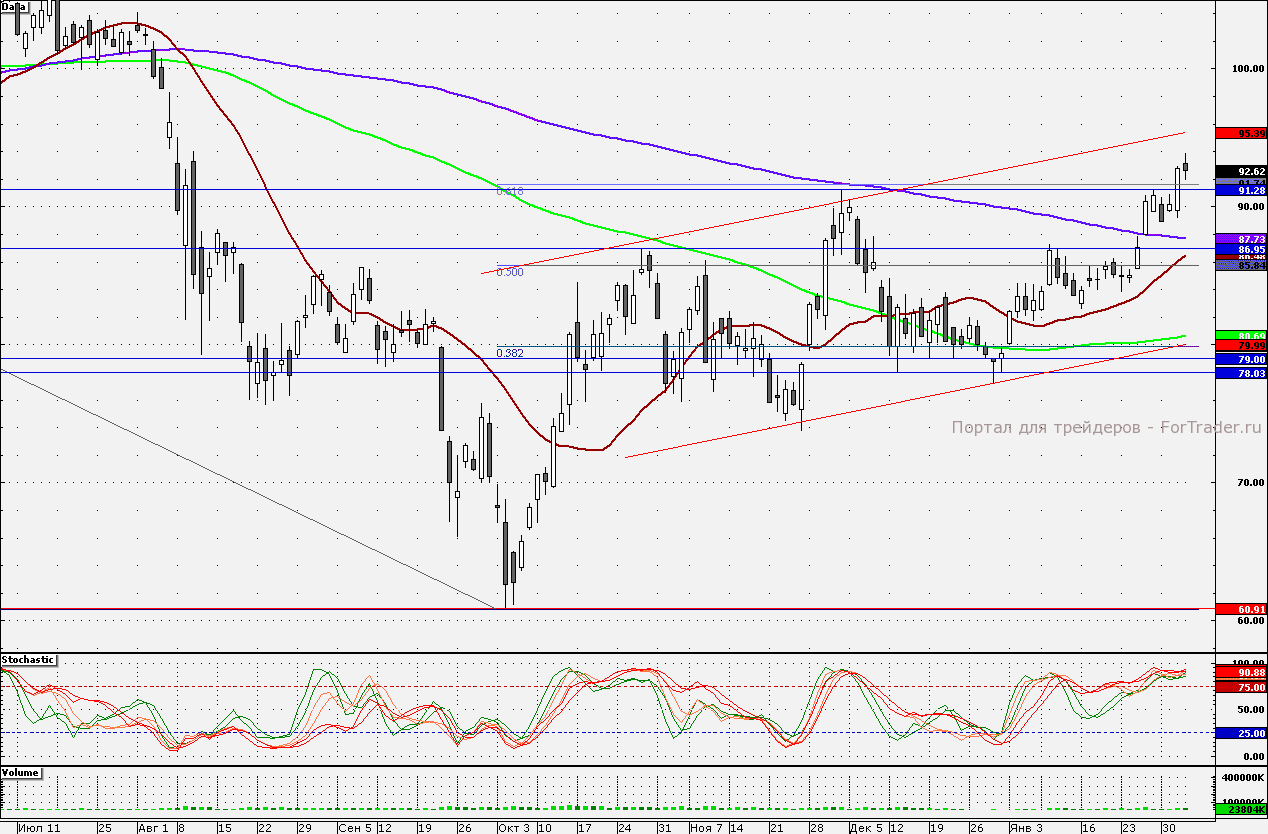Viewport: 1268px width, 834px height.
Task: Click the 0.500 Fibonacci level label
Action: click(510, 272)
